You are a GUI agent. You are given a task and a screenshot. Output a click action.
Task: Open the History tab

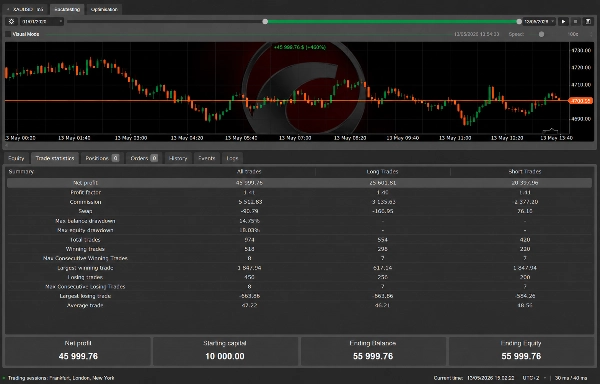(x=178, y=158)
